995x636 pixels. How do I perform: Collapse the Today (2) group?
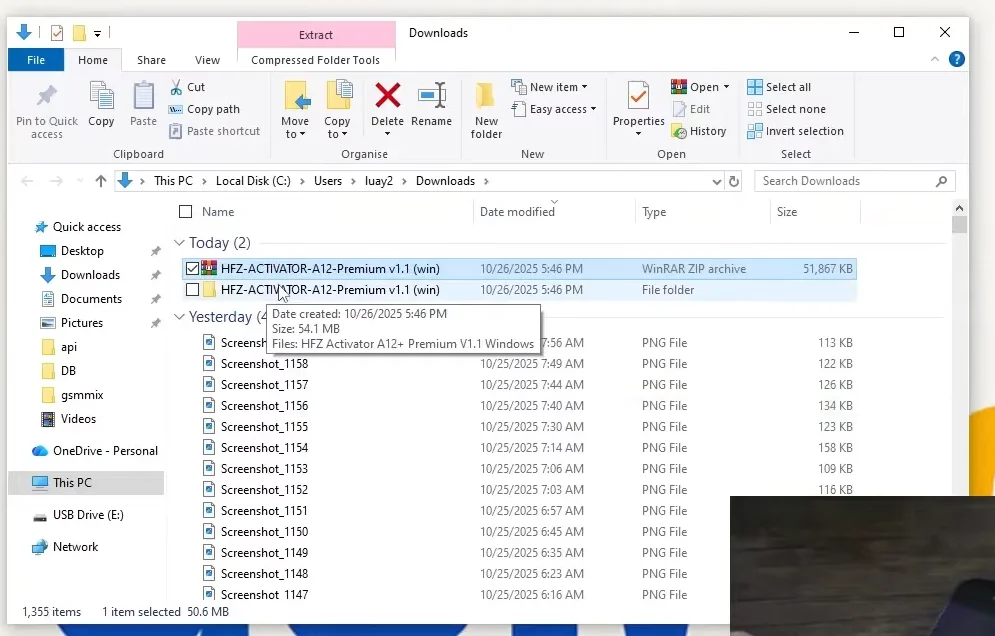click(x=179, y=243)
